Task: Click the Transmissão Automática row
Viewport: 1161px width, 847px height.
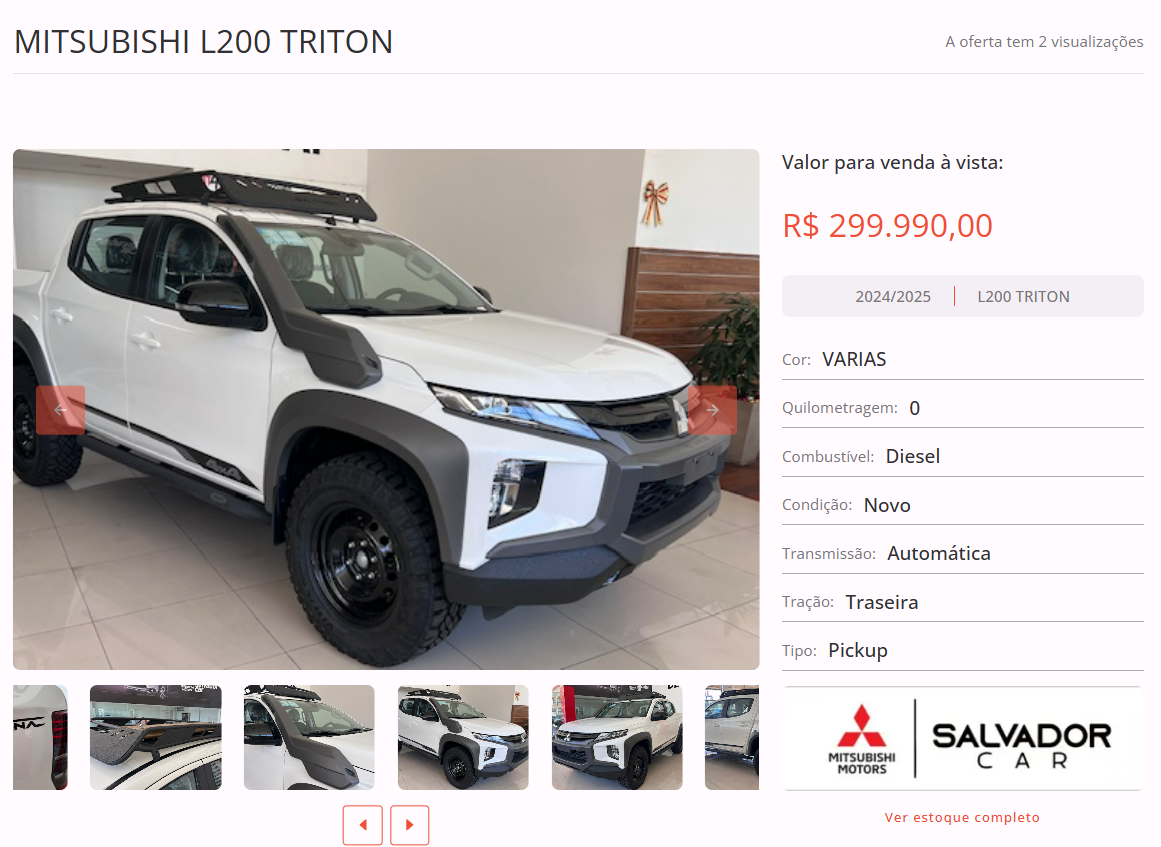Action: (963, 553)
